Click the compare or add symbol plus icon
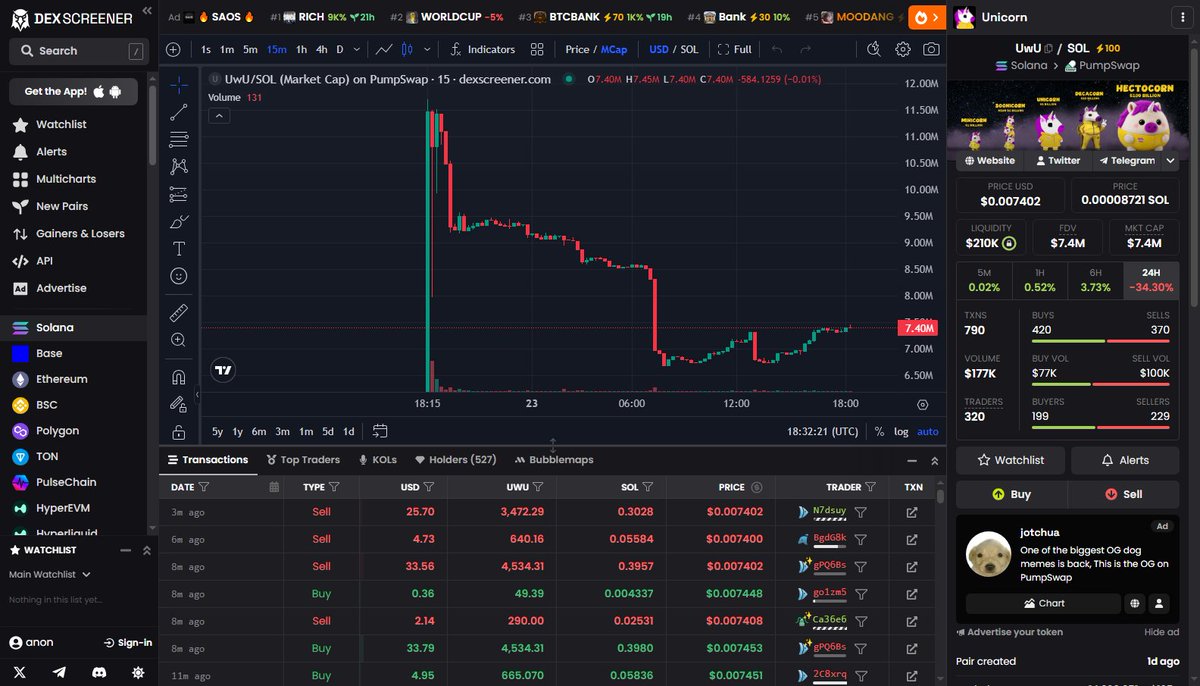Image resolution: width=1200 pixels, height=686 pixels. point(173,49)
